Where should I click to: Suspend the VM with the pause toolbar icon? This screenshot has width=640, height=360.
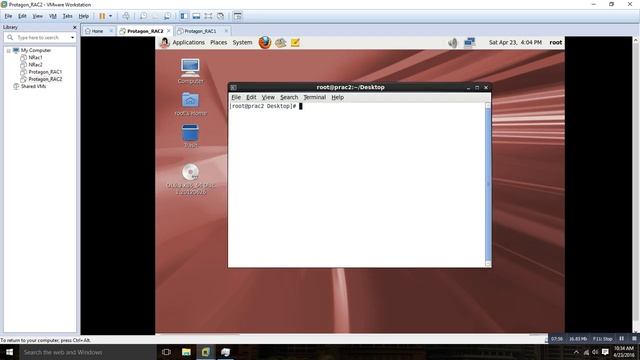click(x=102, y=16)
